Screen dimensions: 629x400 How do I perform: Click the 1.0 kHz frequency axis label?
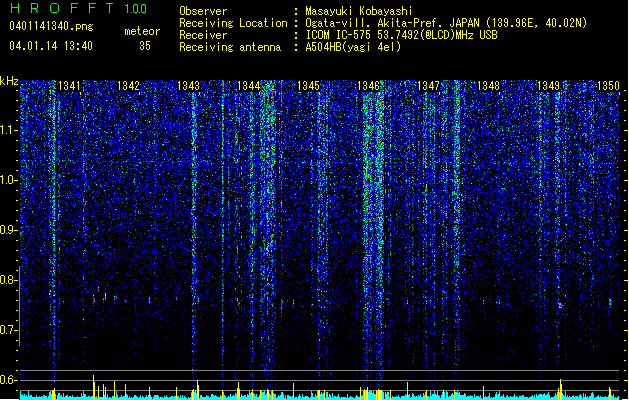[8, 181]
